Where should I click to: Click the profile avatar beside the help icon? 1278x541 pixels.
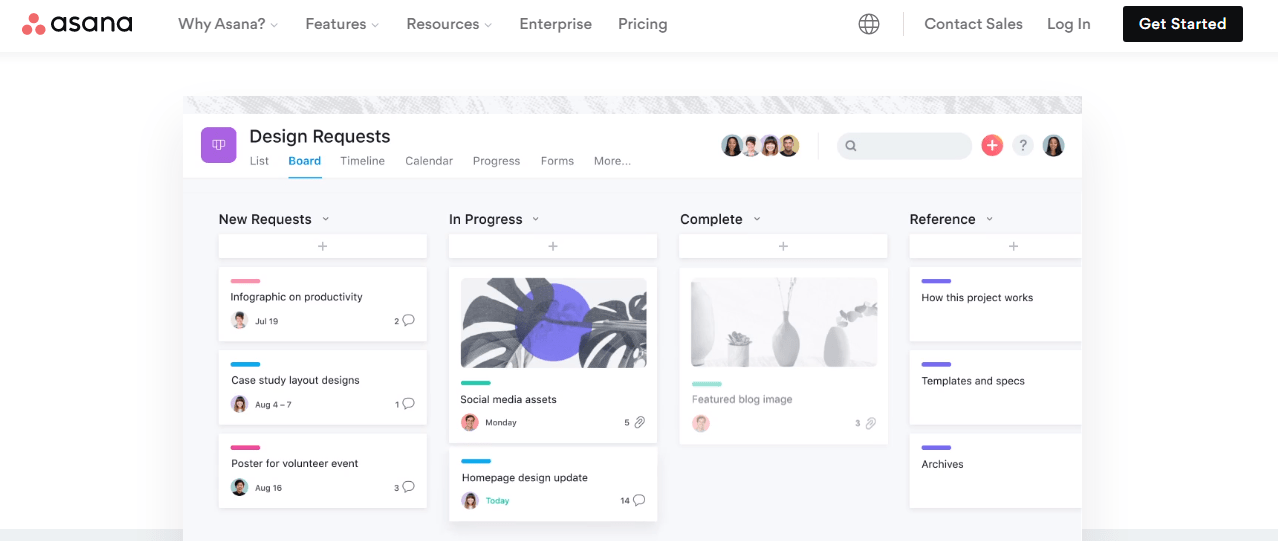coord(1053,146)
